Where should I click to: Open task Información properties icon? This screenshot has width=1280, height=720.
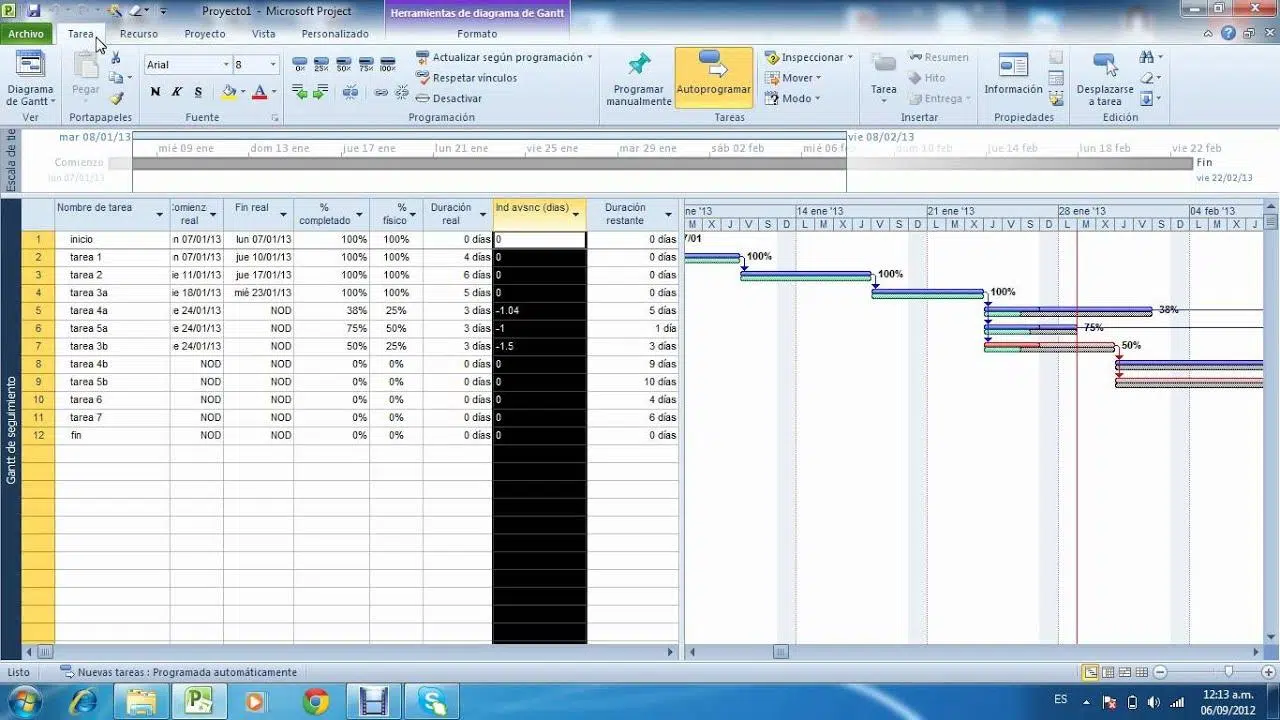tap(1013, 74)
